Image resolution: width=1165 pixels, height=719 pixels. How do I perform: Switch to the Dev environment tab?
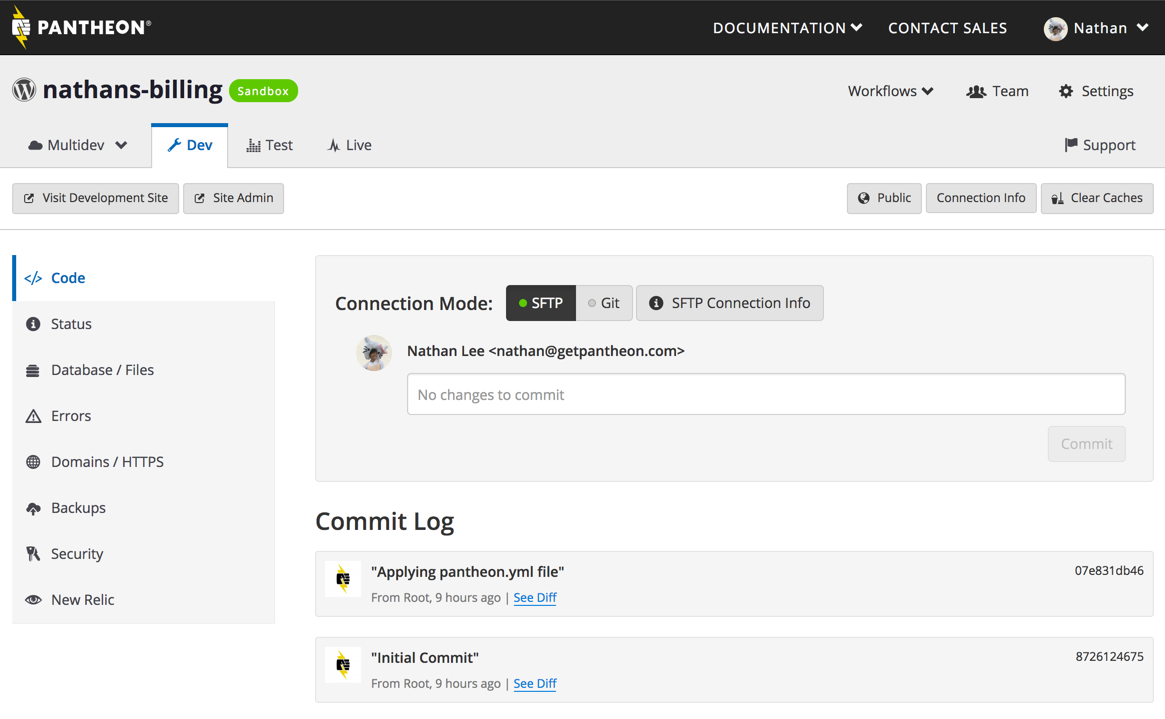pos(189,146)
